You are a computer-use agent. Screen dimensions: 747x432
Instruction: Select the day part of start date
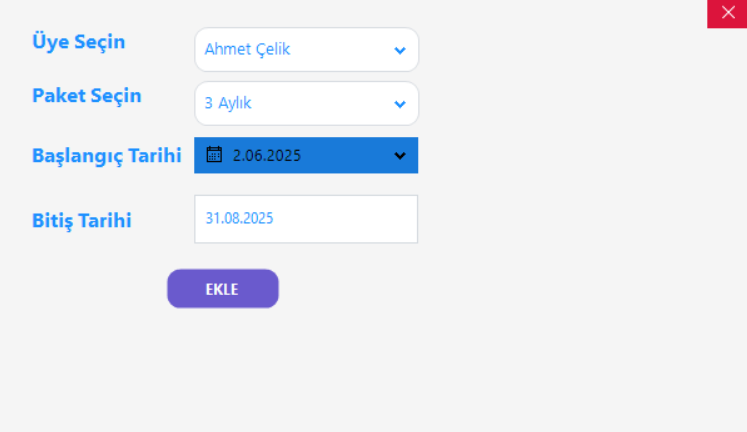(x=237, y=156)
